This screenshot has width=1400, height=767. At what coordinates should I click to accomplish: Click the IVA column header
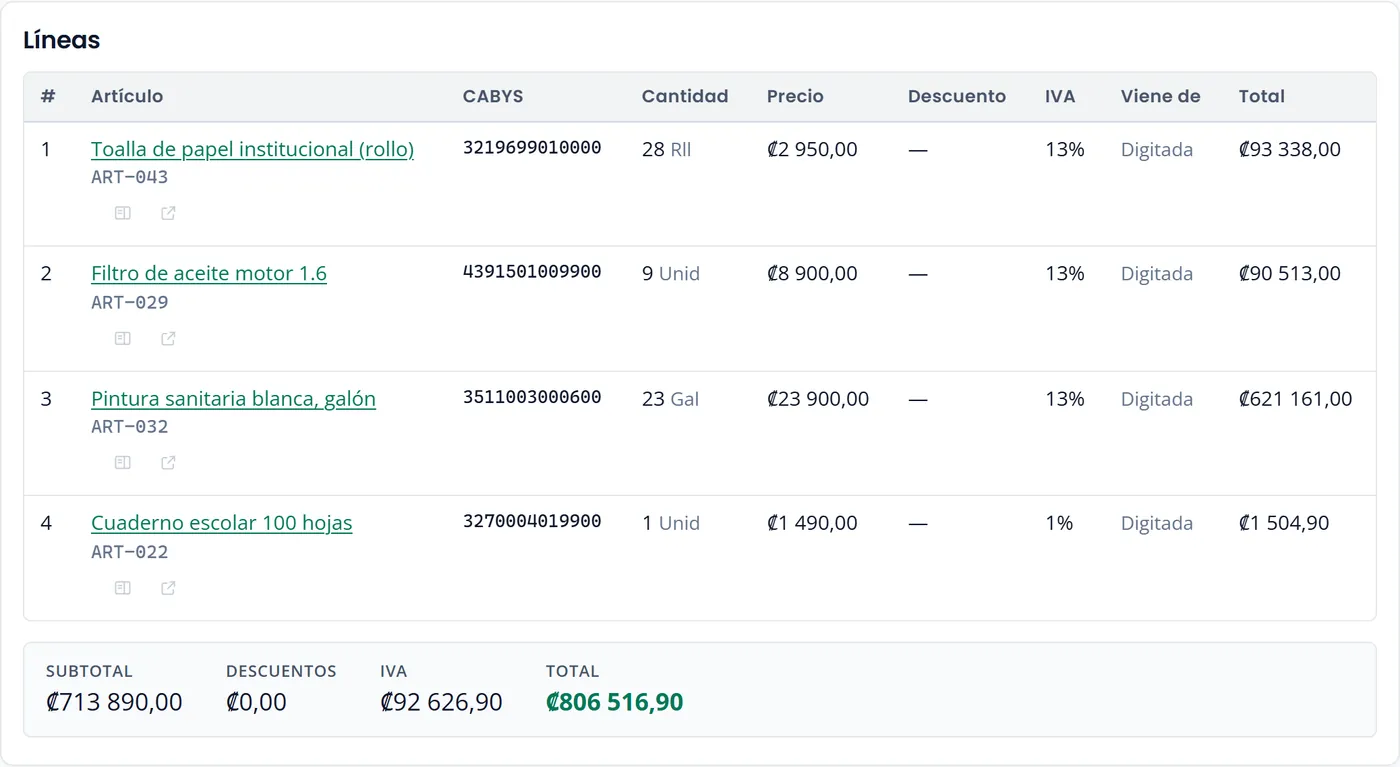(1060, 96)
